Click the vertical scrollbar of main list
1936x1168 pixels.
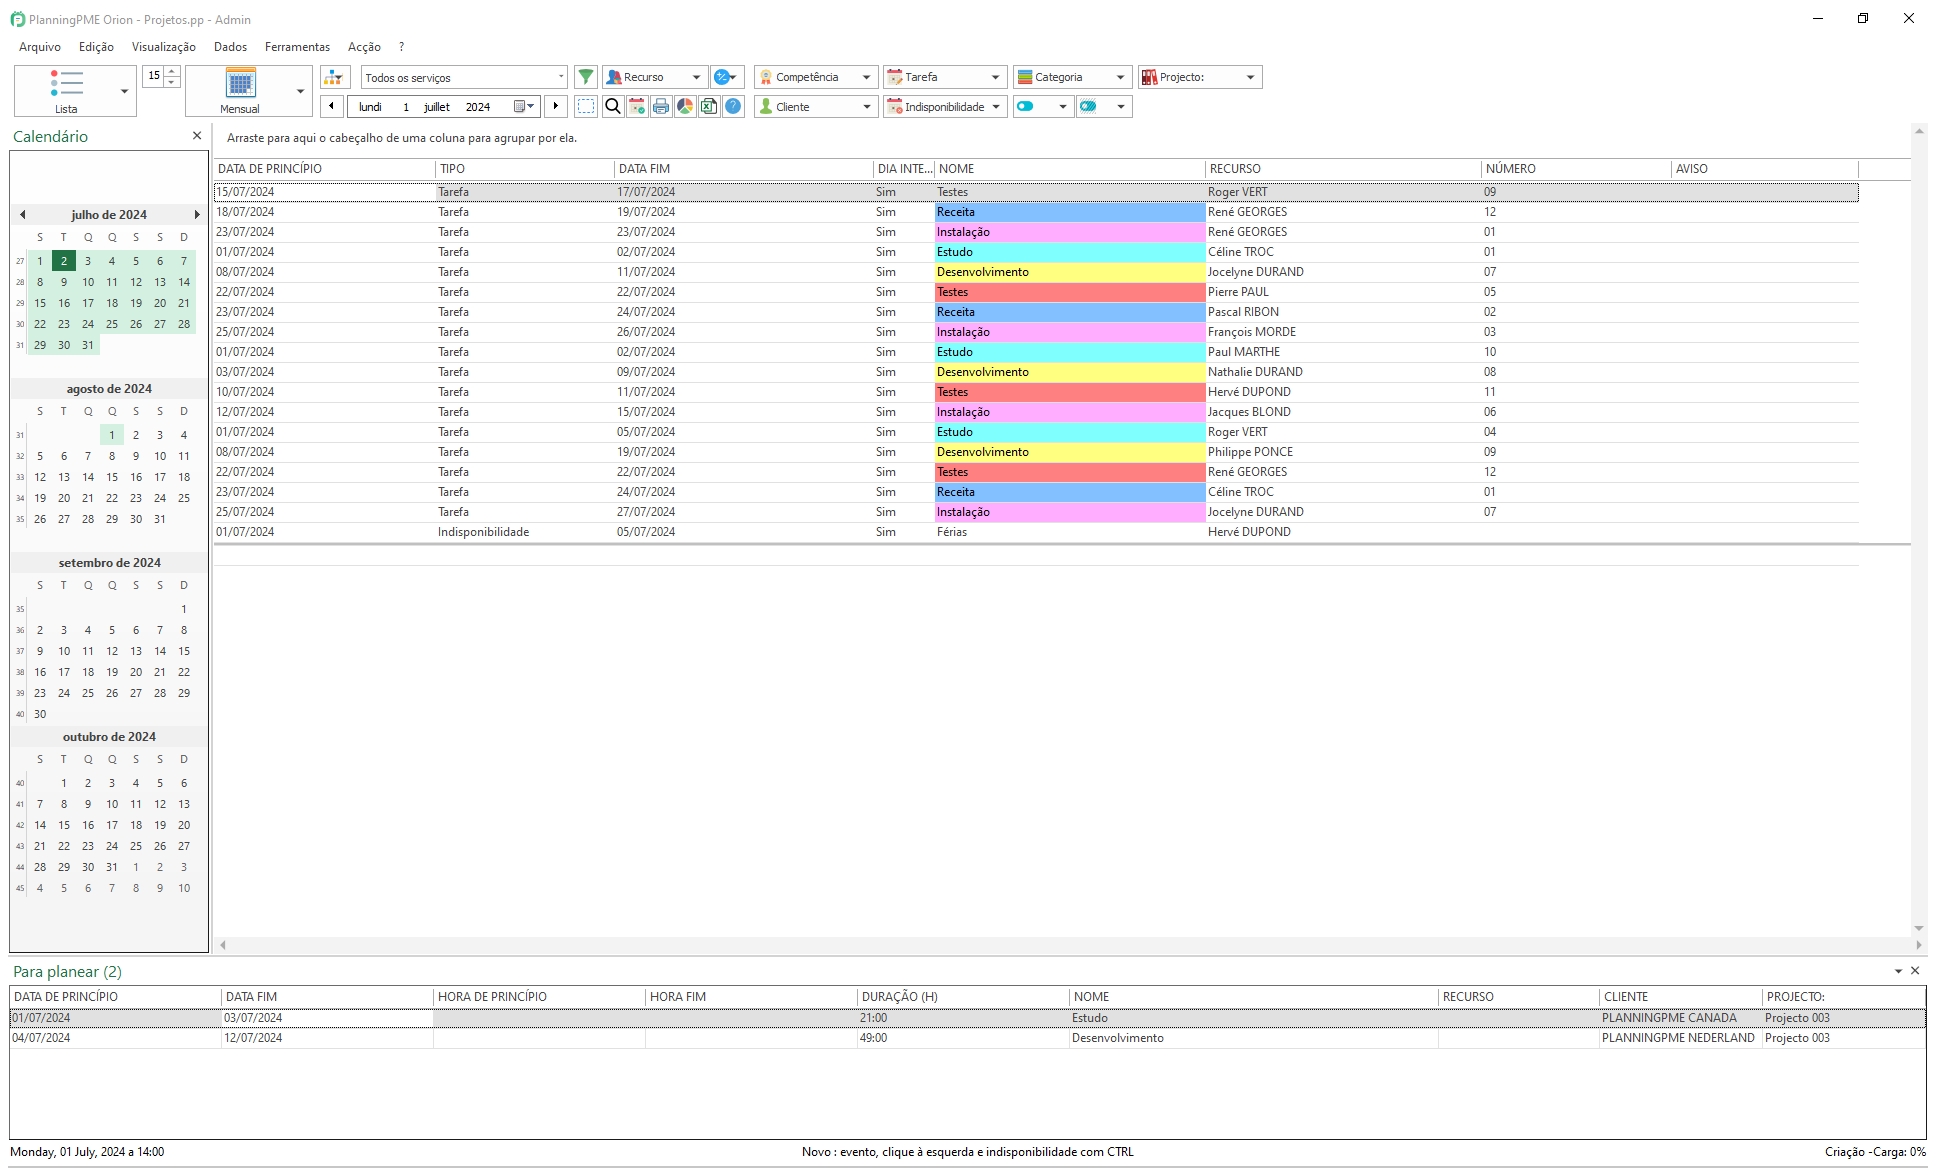coord(1919,530)
